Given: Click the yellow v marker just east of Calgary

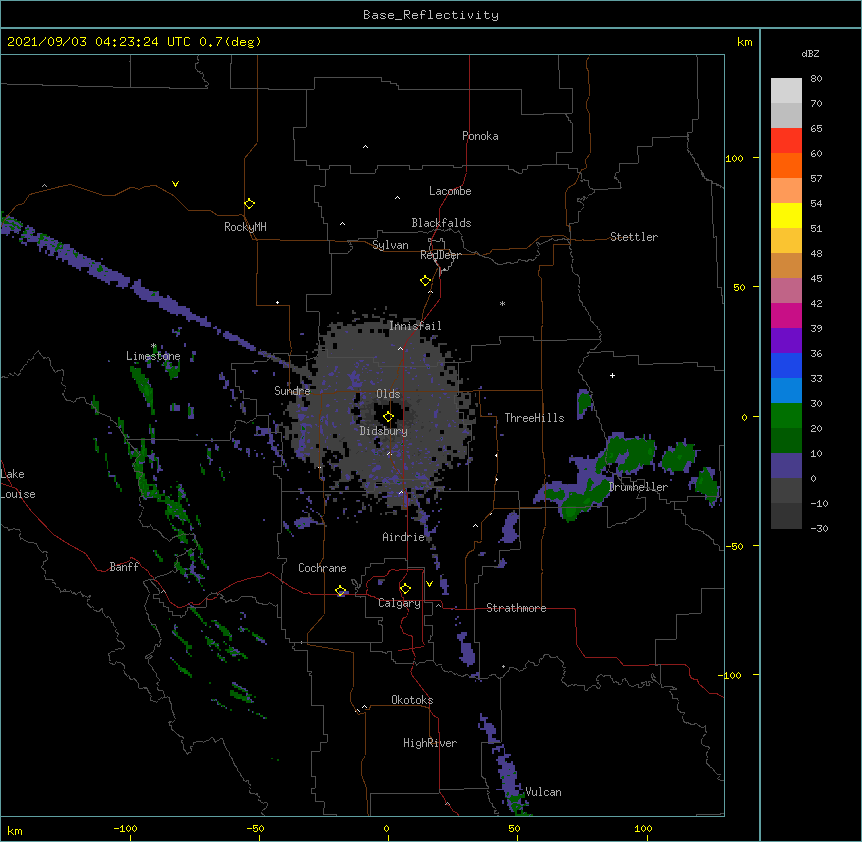Looking at the screenshot, I should (x=429, y=584).
